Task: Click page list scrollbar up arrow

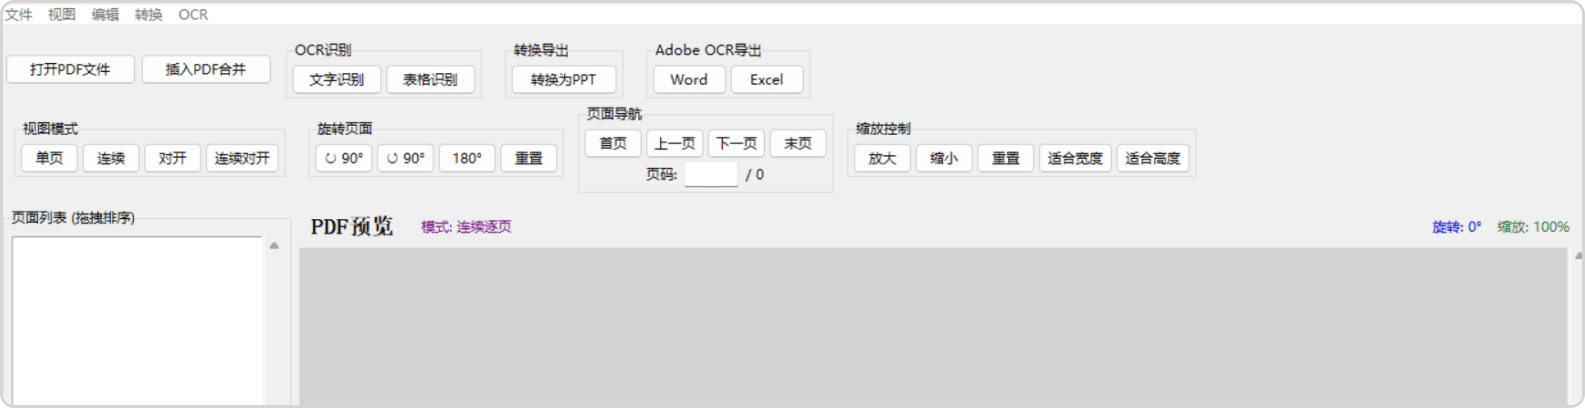Action: (x=274, y=245)
